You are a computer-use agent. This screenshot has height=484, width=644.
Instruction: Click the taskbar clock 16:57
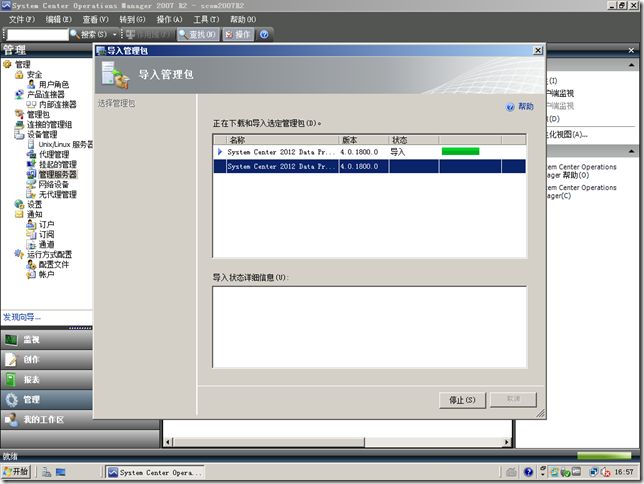tap(624, 472)
